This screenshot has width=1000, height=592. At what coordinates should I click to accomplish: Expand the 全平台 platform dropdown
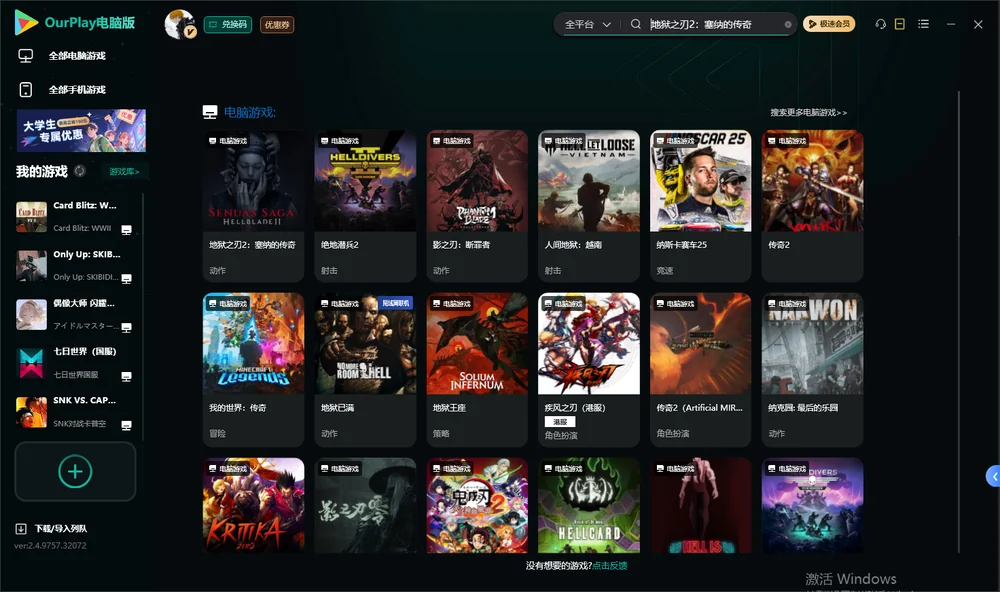(587, 24)
